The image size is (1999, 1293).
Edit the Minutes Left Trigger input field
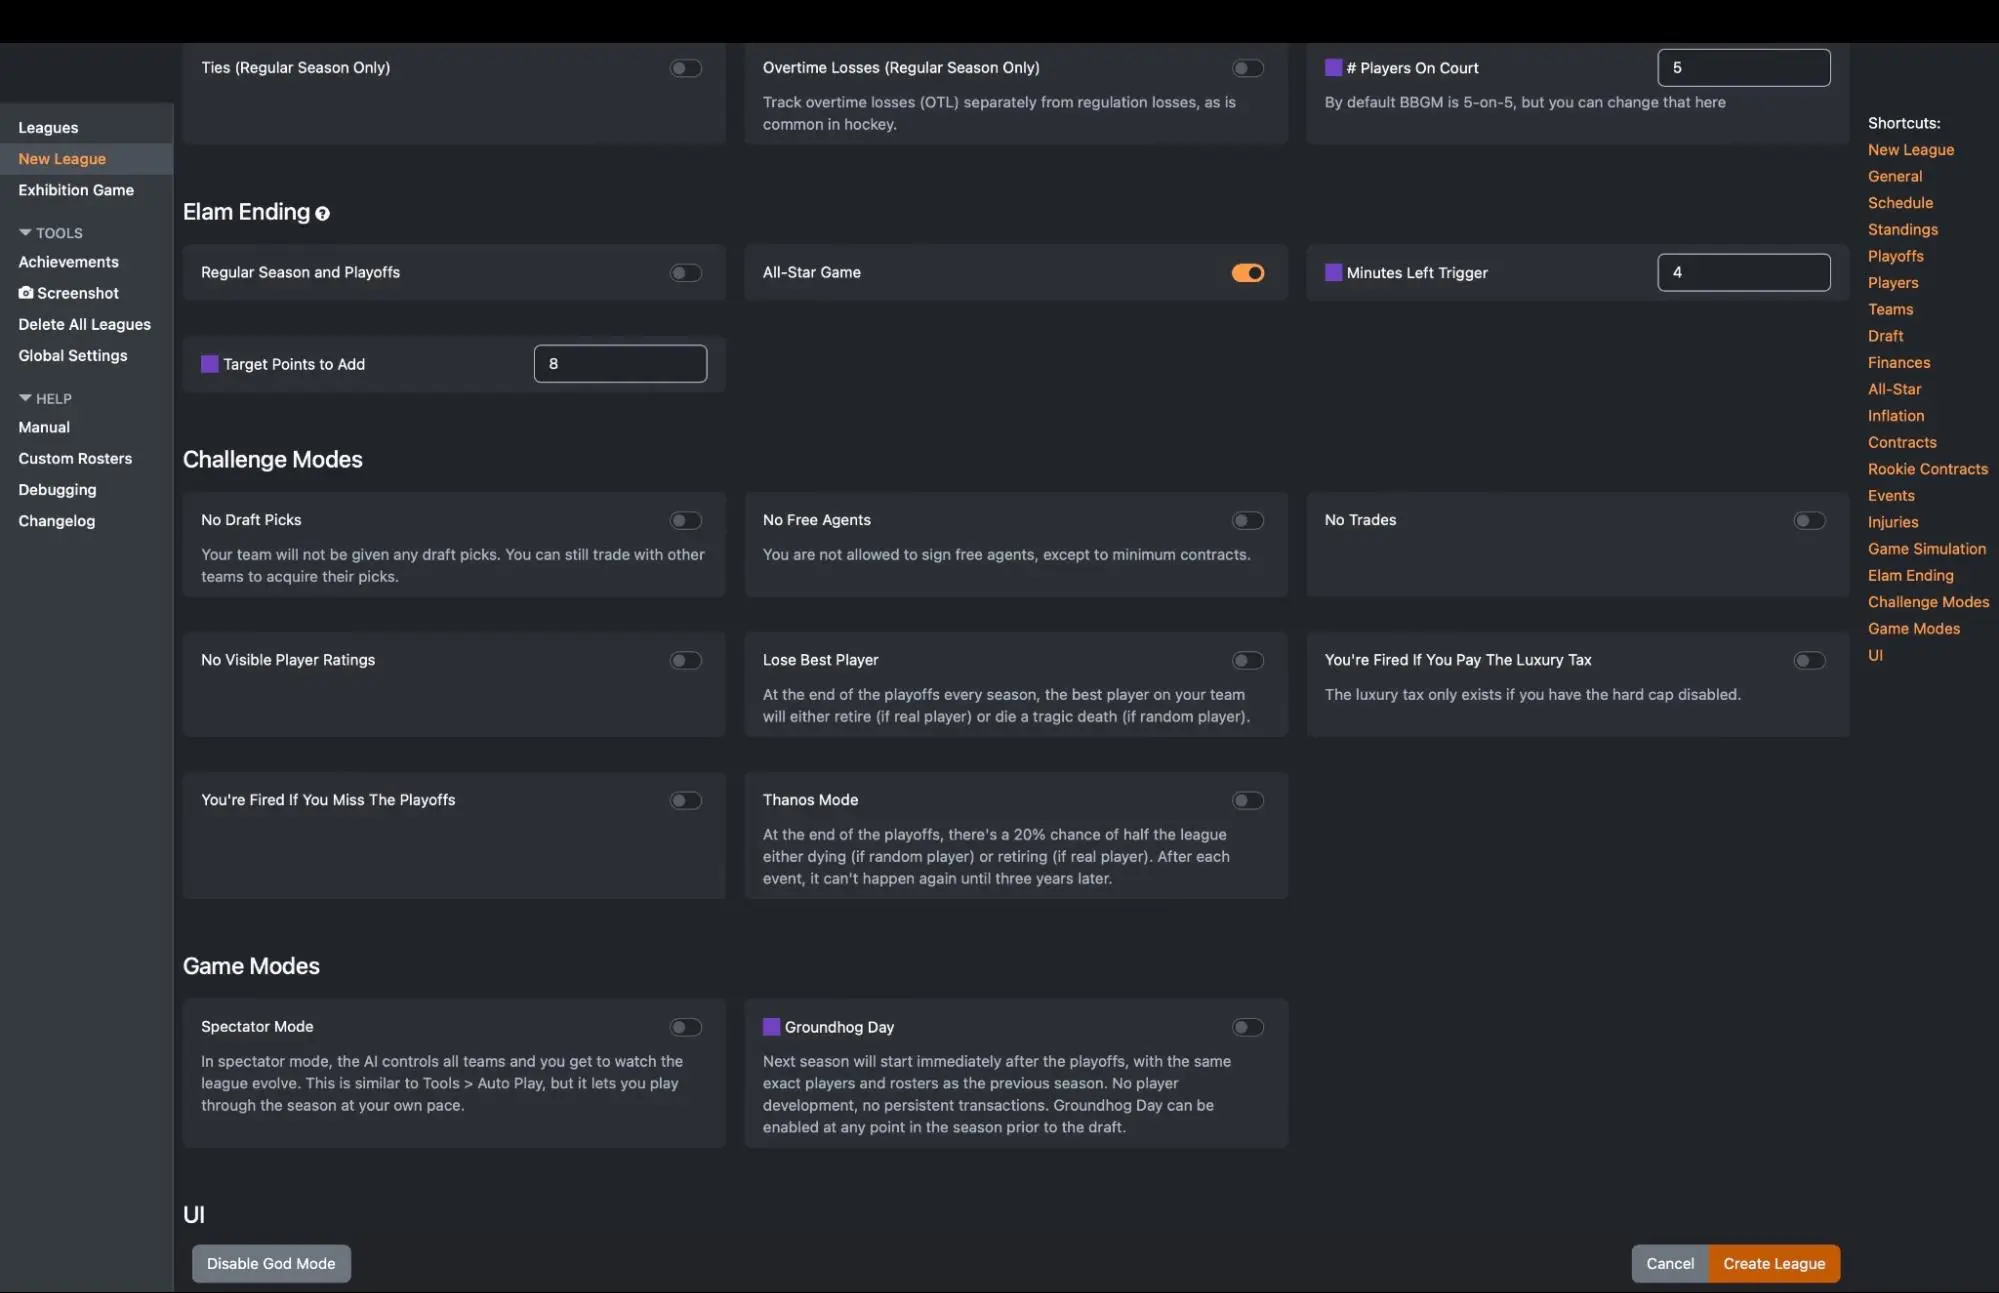tap(1744, 271)
